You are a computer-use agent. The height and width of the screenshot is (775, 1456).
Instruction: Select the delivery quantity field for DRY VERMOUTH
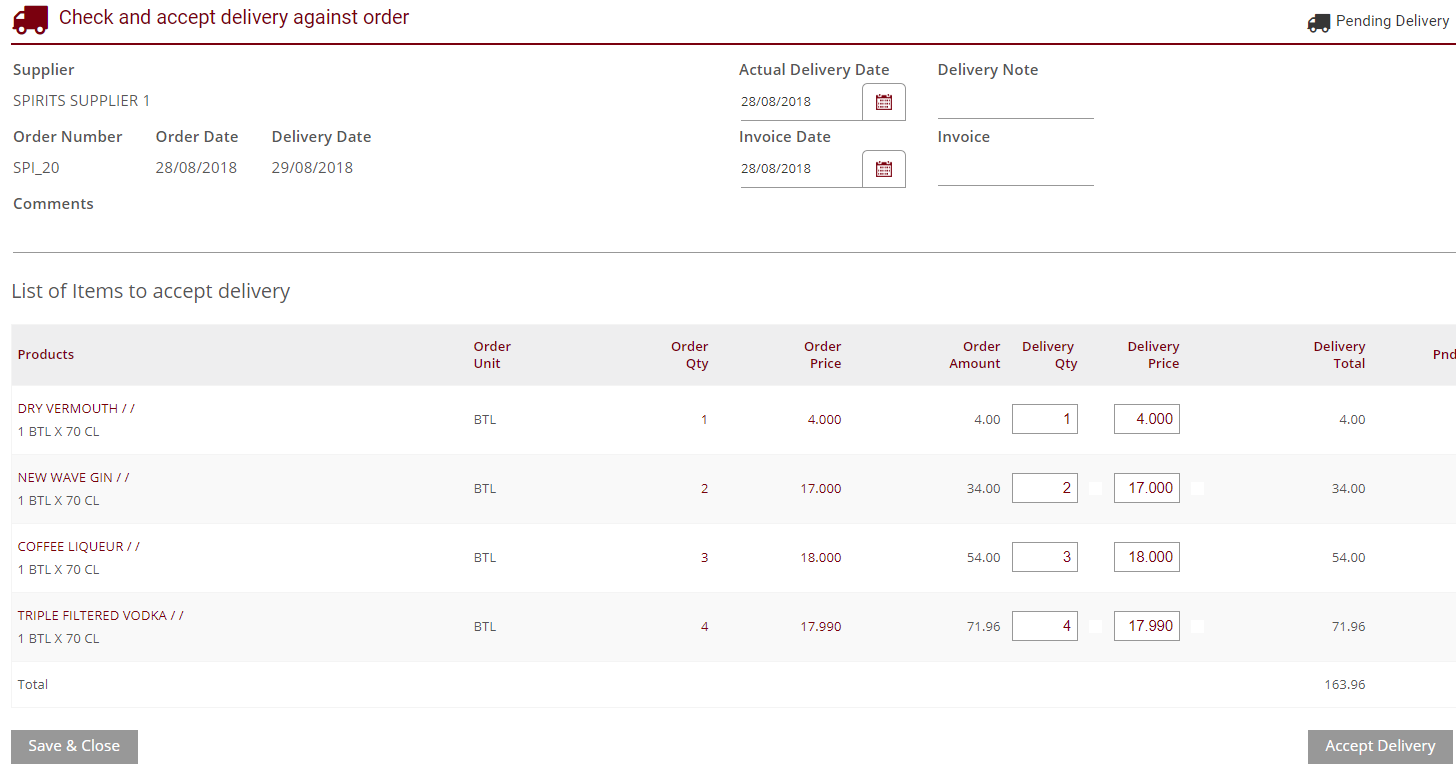[1044, 419]
